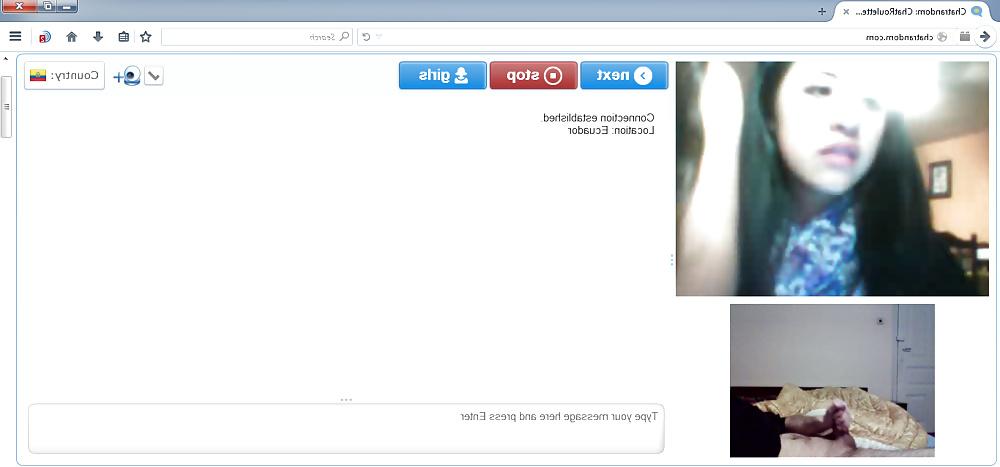Click the dots handle above message box
Image resolution: width=1000 pixels, height=467 pixels.
346,400
